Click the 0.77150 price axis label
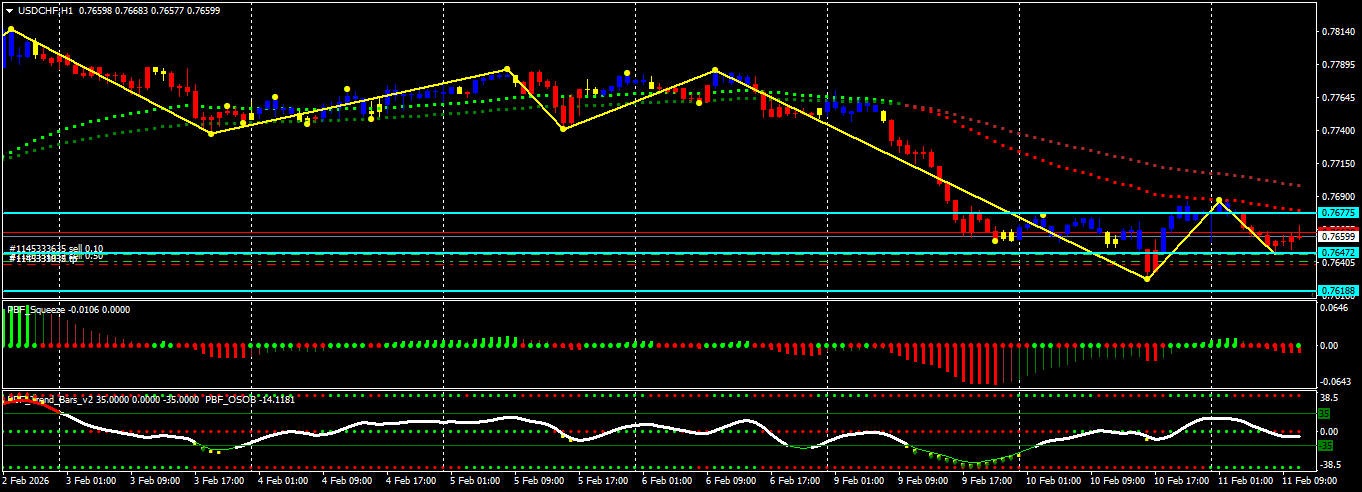The width and height of the screenshot is (1362, 492). [x=1338, y=163]
